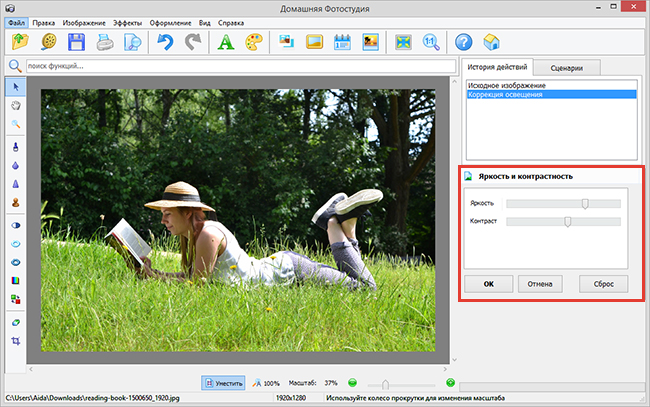Open the Эффекты menu
The height and width of the screenshot is (407, 650).
(128, 23)
